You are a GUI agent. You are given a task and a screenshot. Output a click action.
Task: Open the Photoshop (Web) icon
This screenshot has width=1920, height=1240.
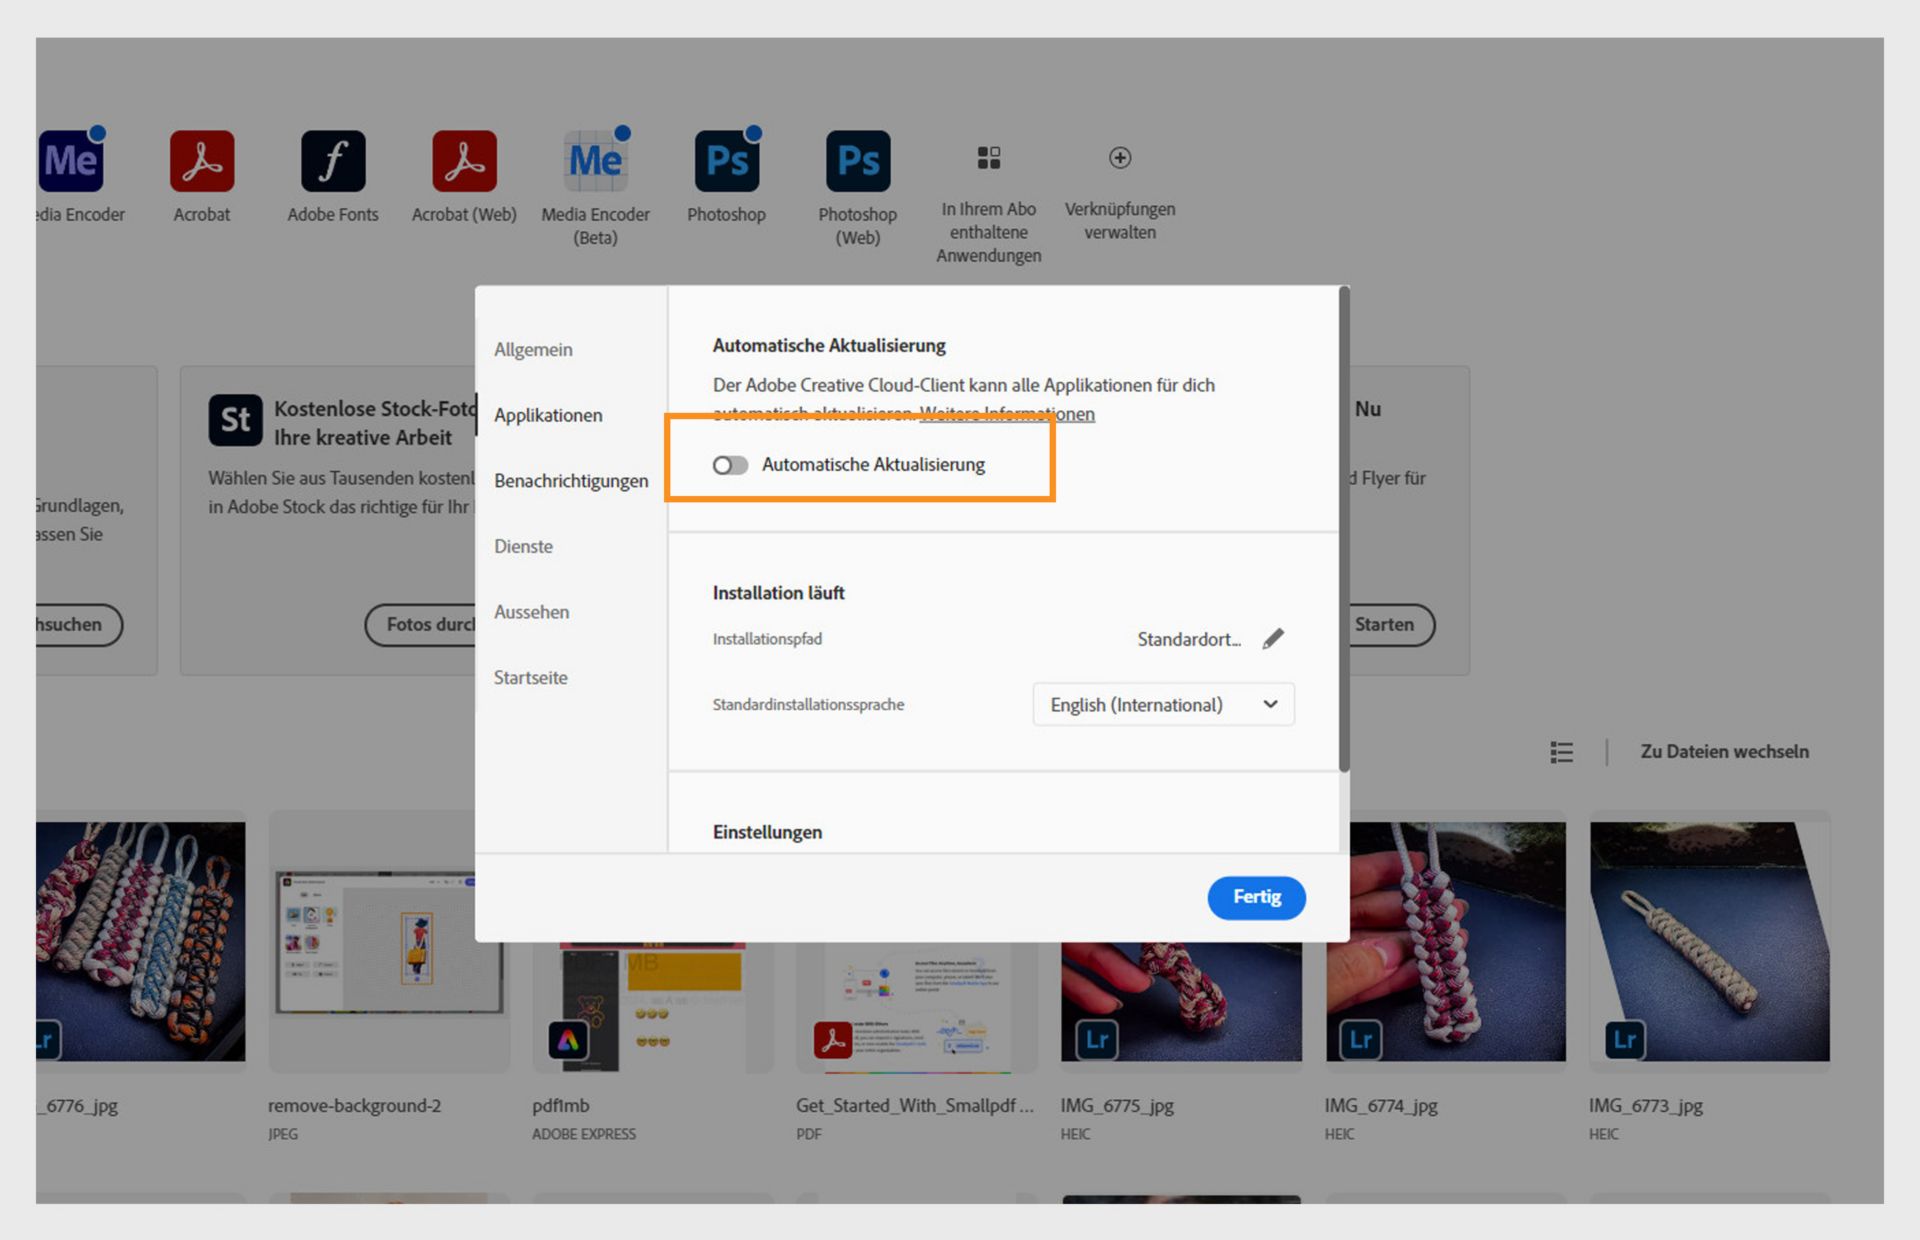(857, 161)
